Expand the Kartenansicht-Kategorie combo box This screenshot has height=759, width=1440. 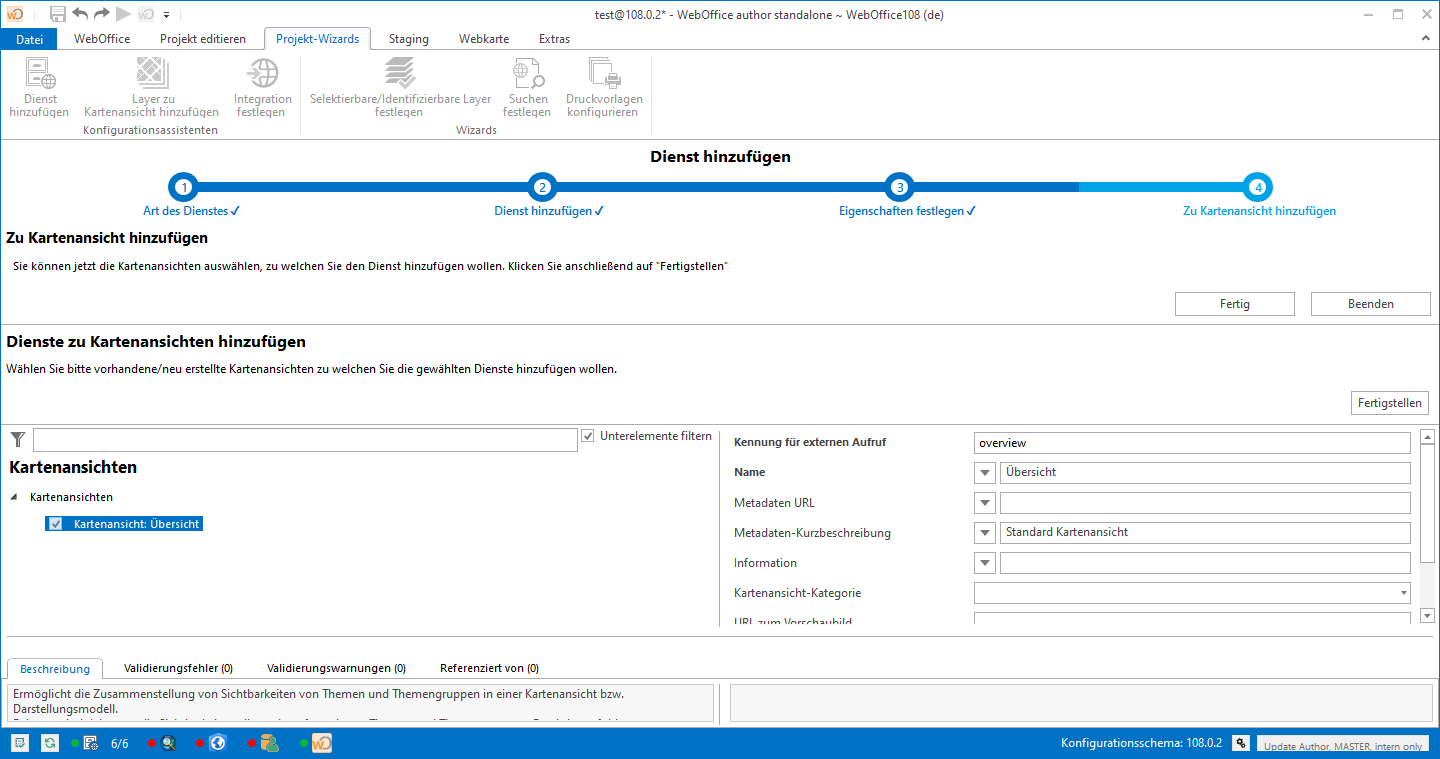(1402, 594)
